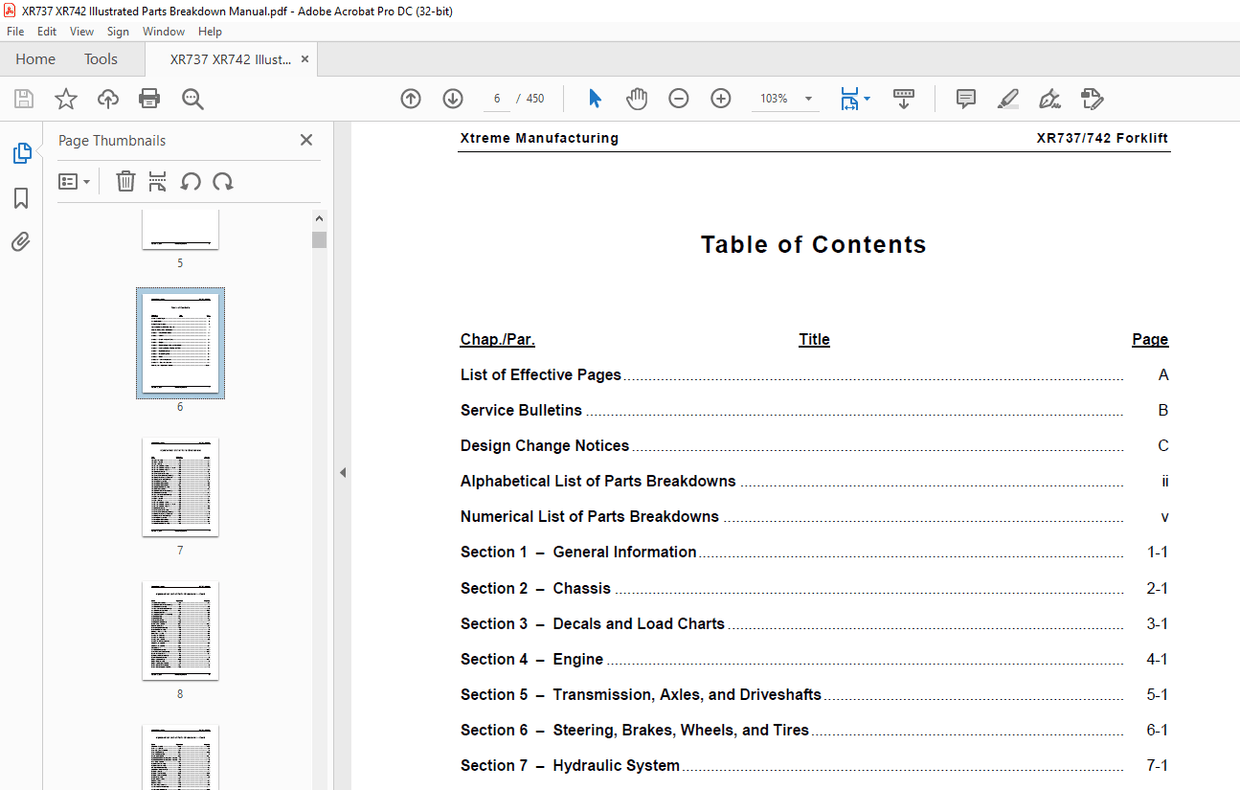Click the Zoom In plus icon

point(721,98)
